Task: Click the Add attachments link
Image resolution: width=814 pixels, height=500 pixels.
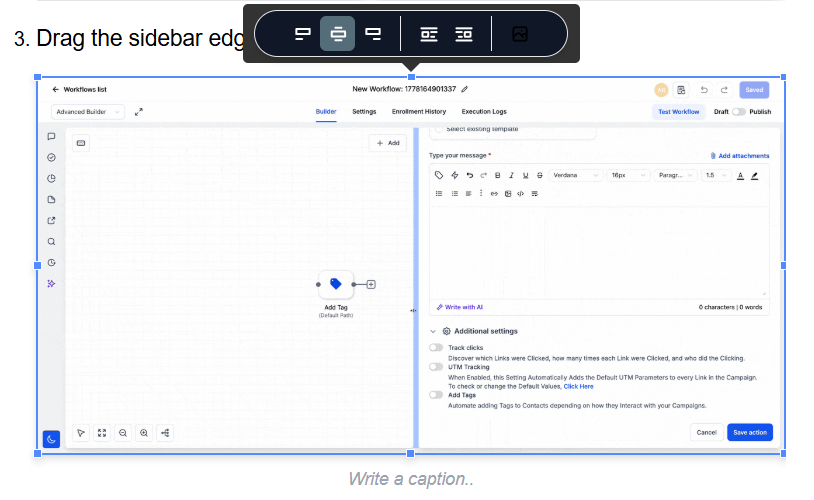Action: point(740,156)
